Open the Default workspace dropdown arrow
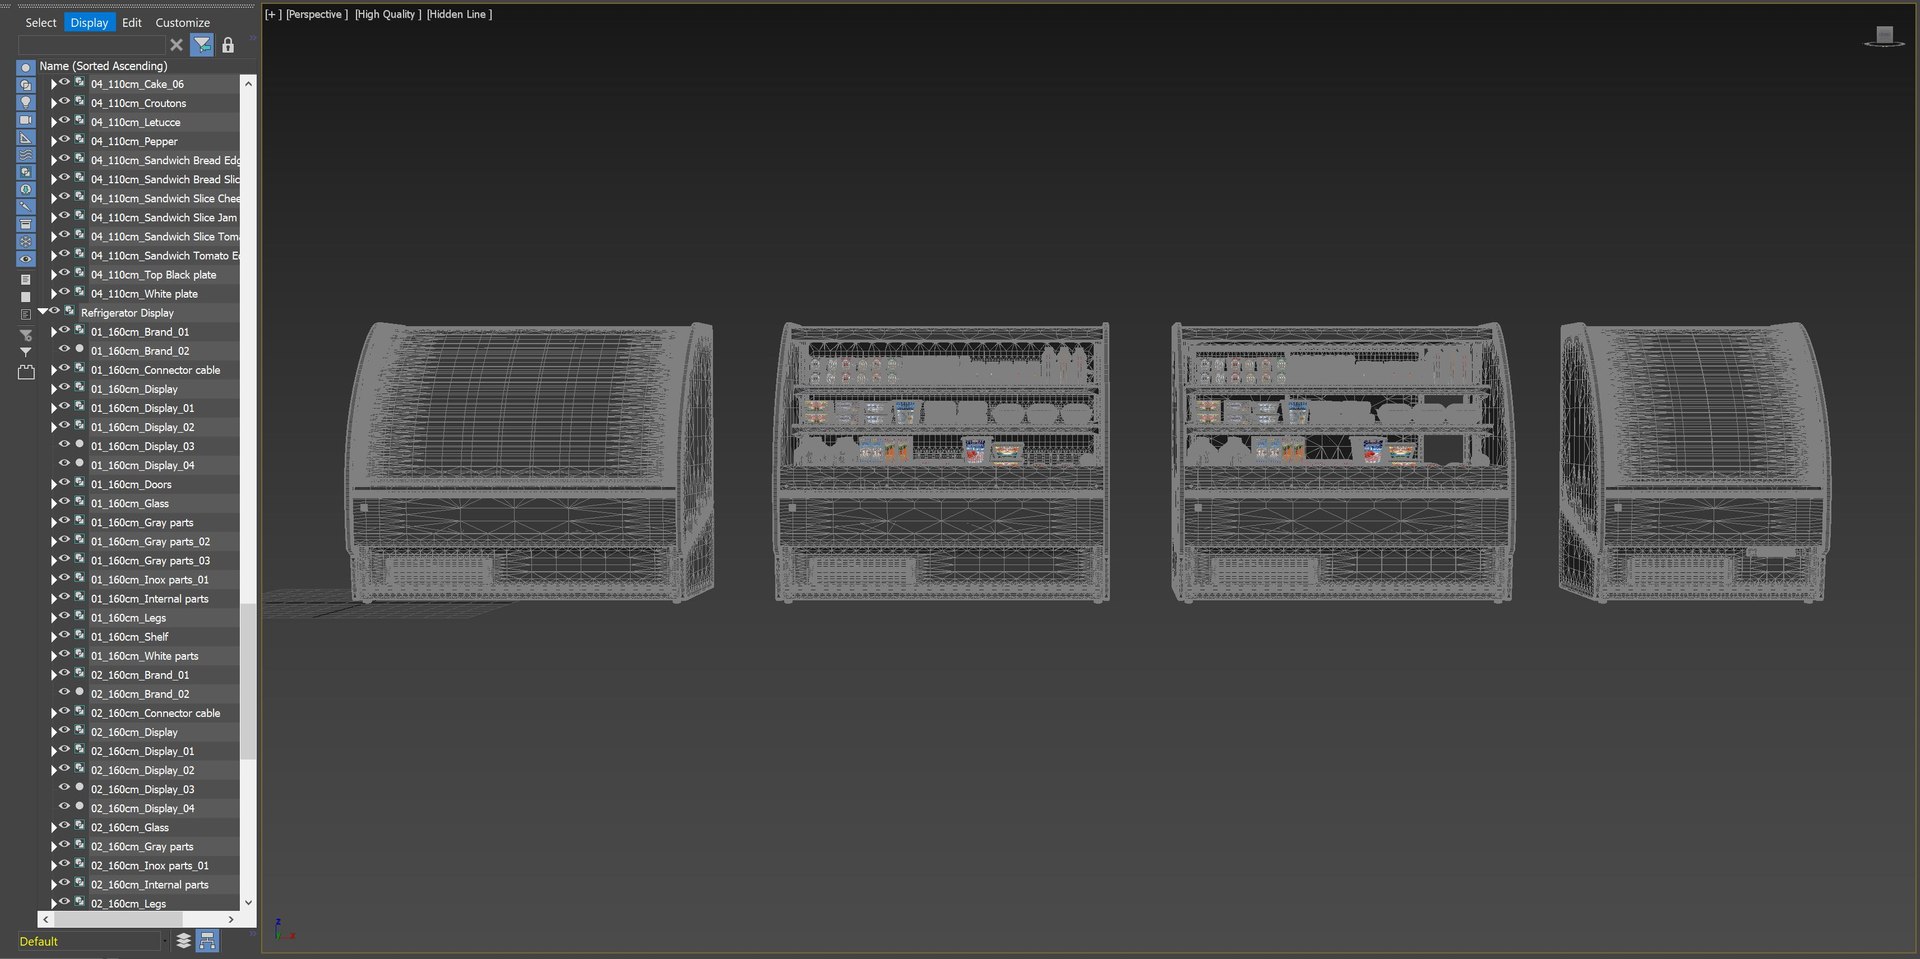Screen dimensions: 1920x959 [165, 941]
